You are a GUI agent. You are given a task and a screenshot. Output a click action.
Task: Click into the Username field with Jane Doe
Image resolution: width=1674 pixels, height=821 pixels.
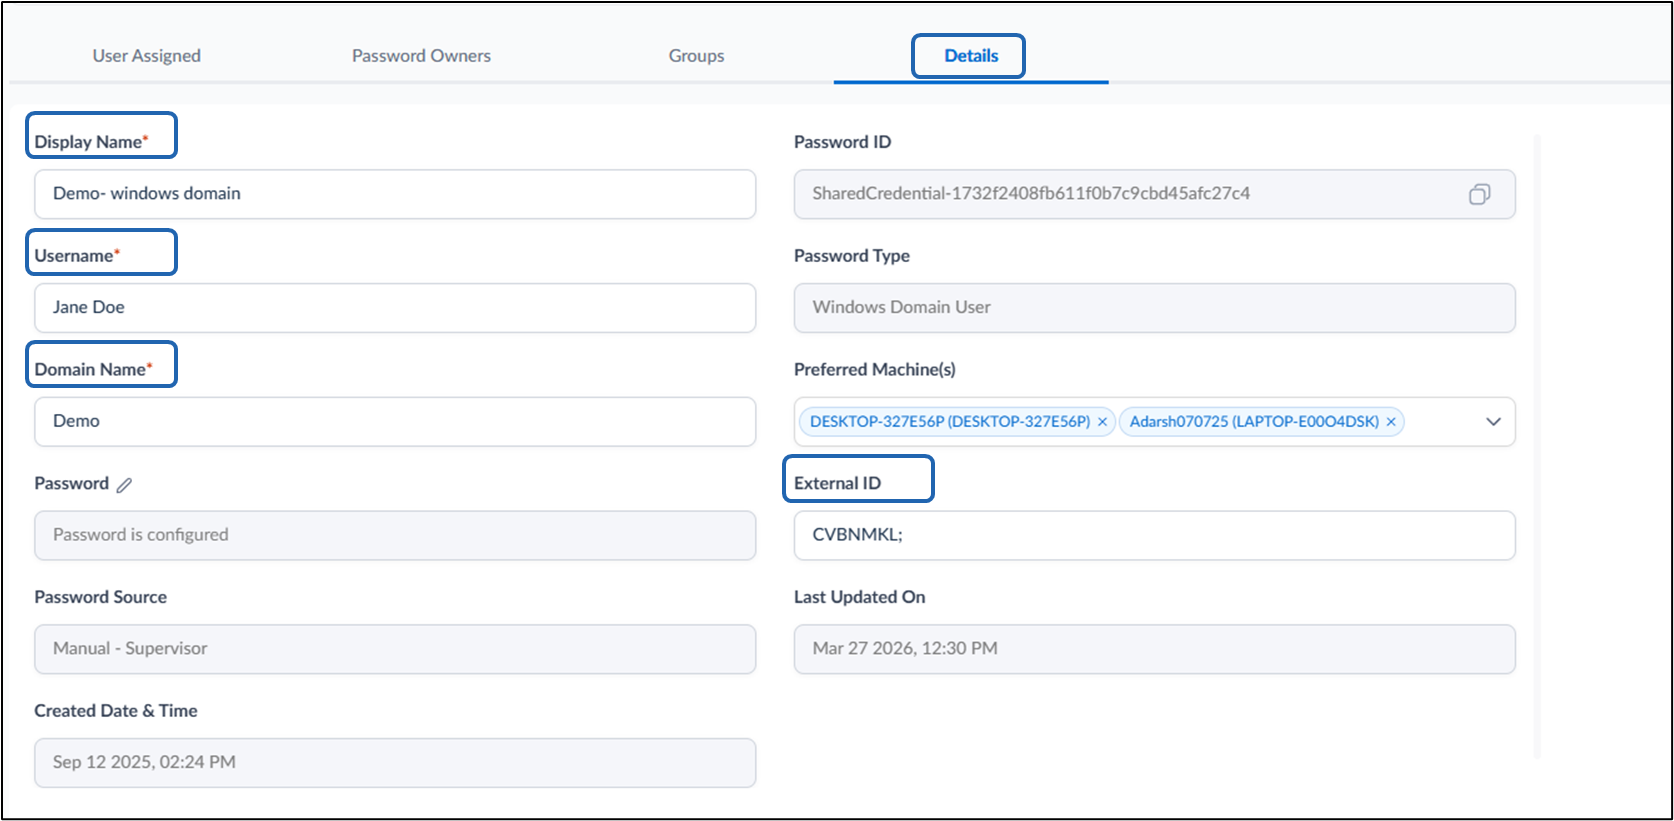[x=395, y=308]
